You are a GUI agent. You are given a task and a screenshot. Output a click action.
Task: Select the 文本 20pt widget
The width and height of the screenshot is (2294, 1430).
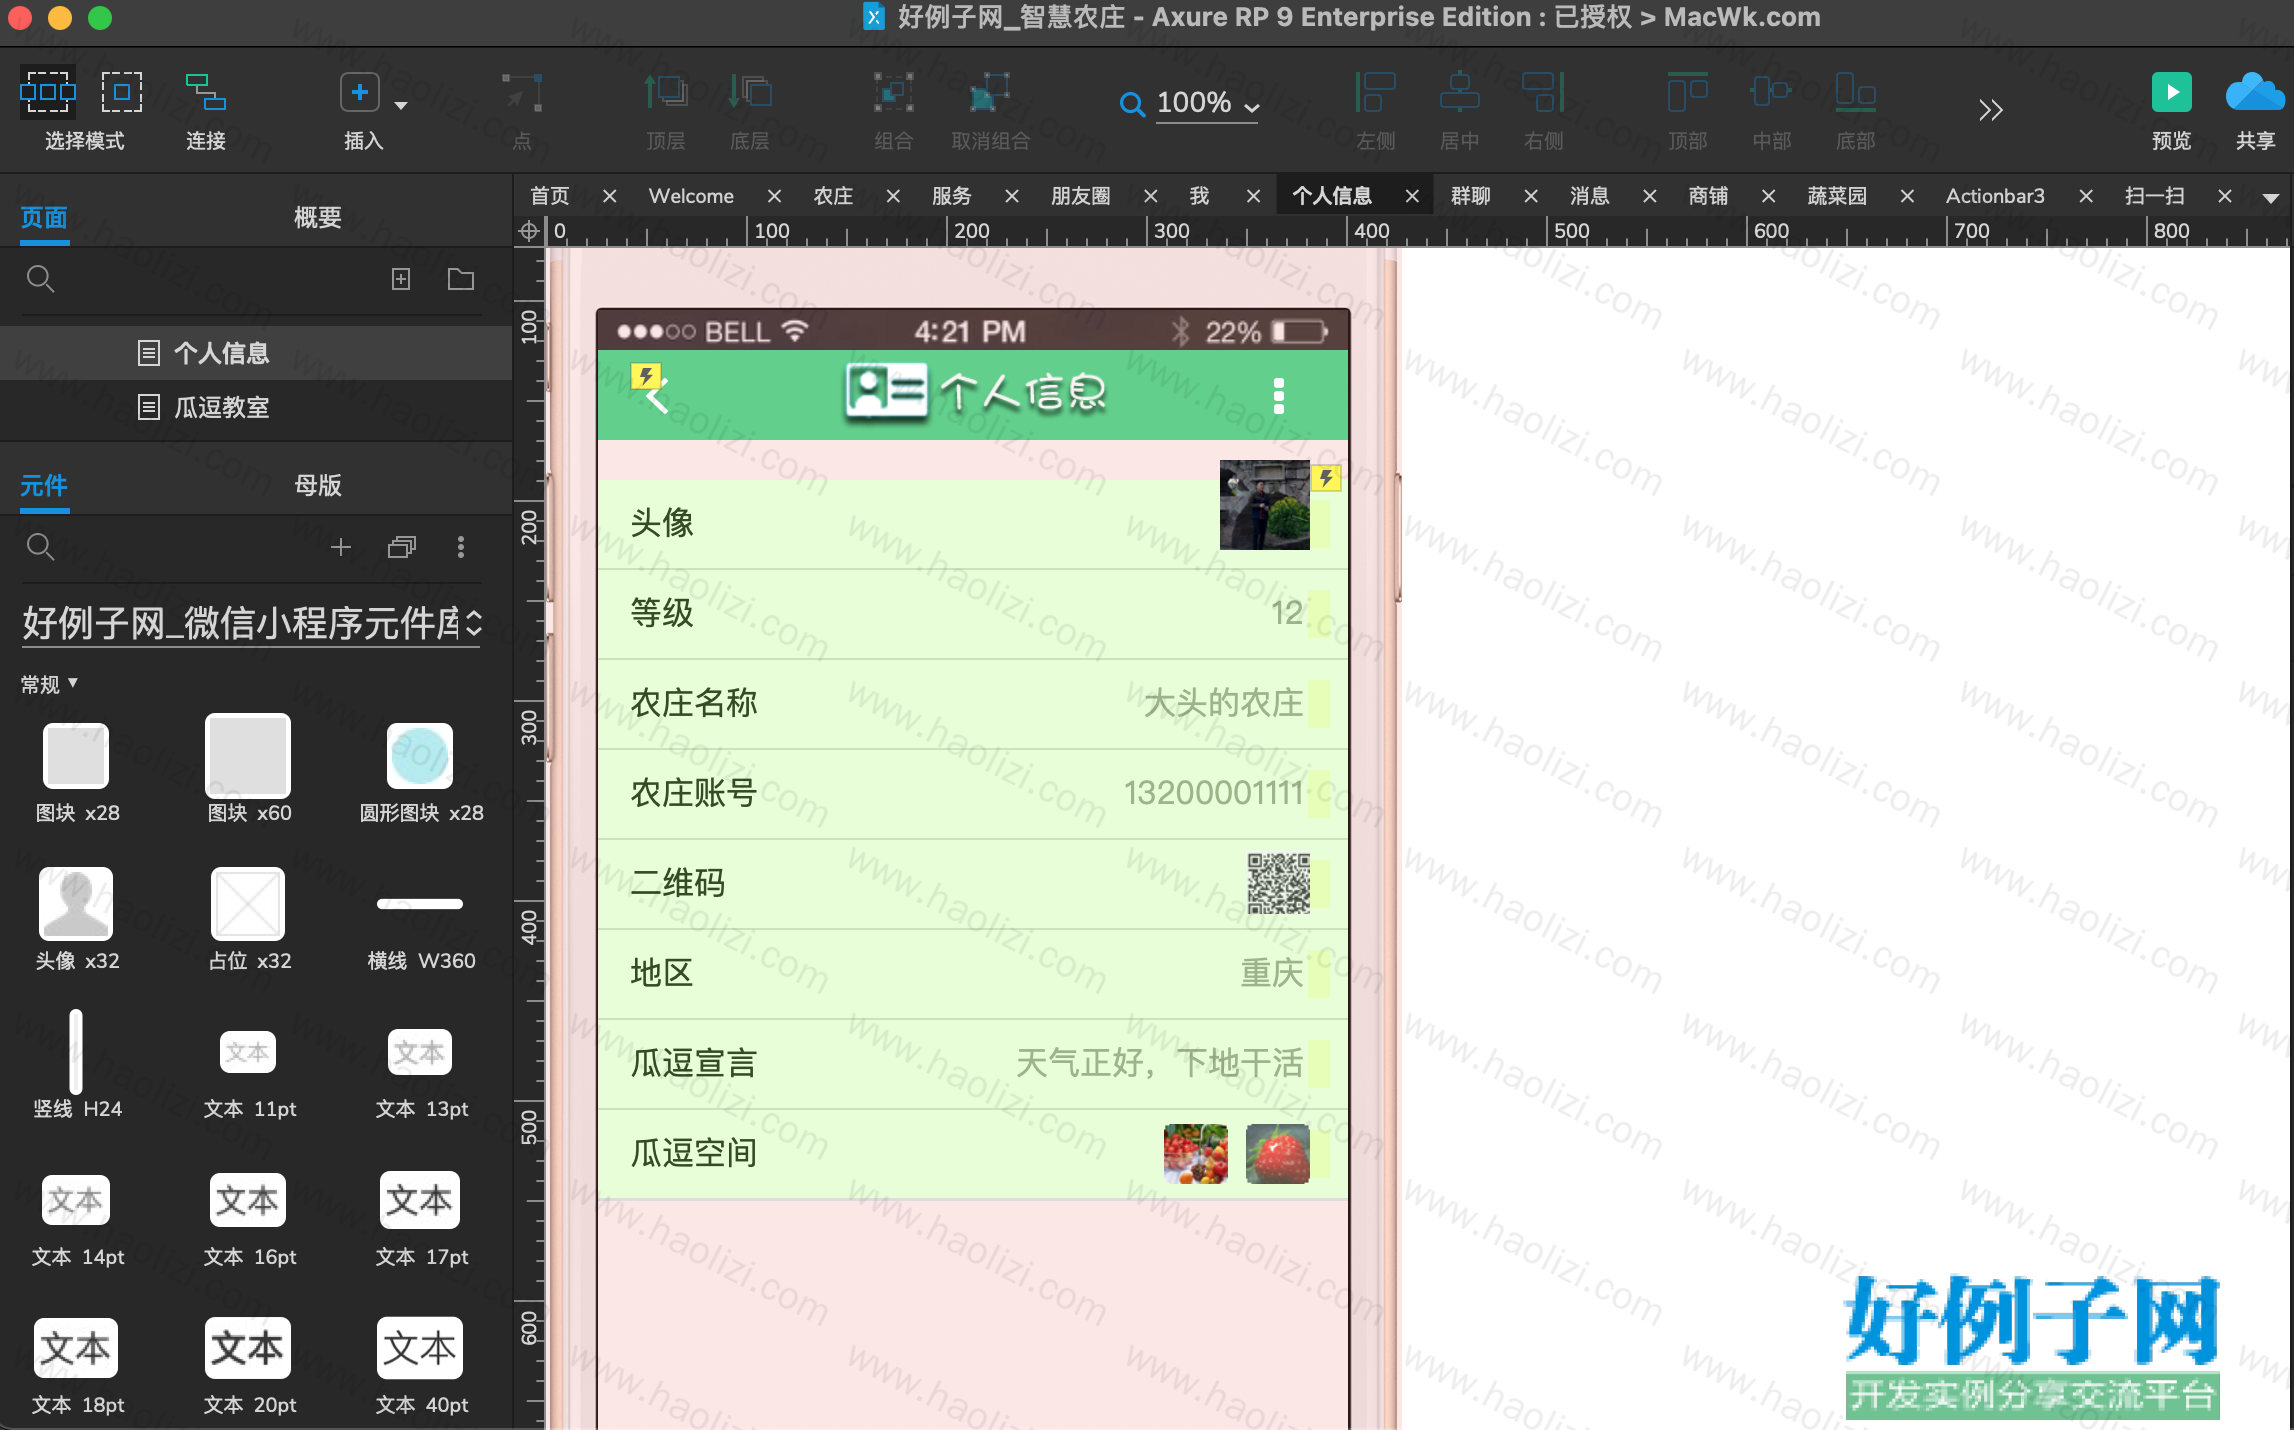tap(249, 1364)
